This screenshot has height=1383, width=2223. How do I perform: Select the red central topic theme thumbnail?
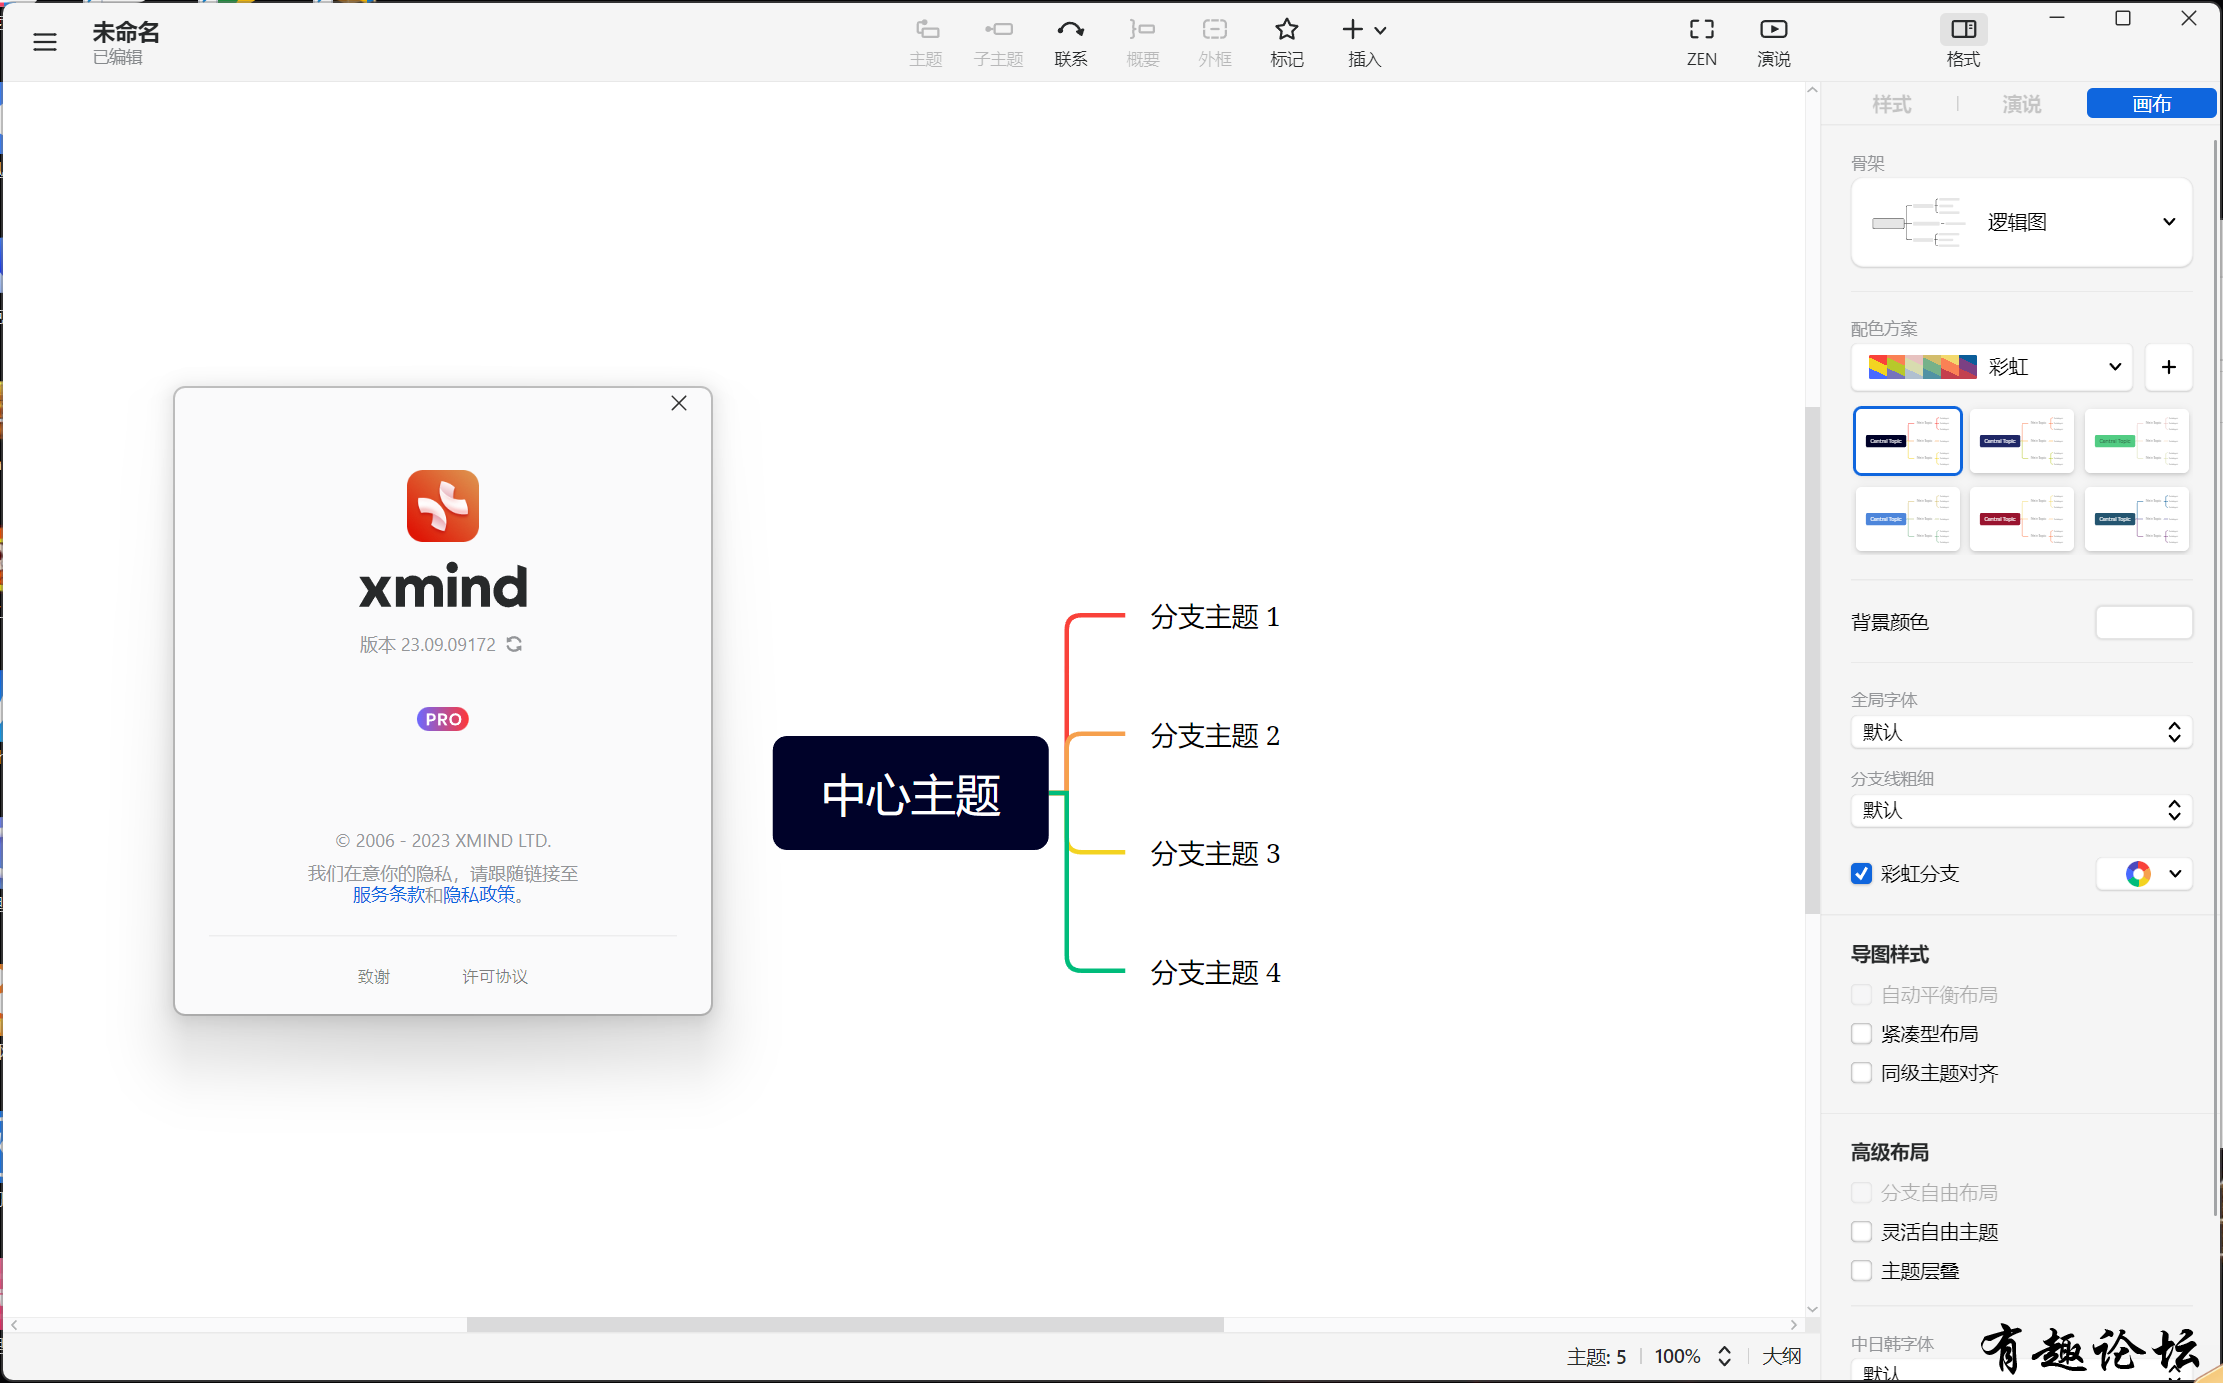tap(2021, 519)
